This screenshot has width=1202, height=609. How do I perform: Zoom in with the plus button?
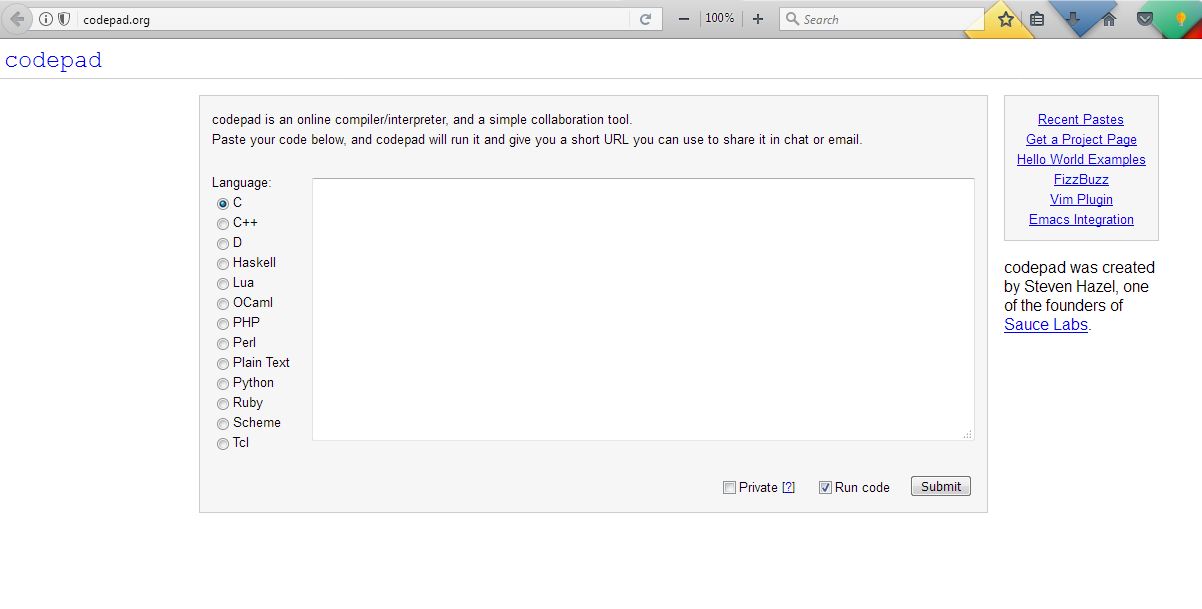coord(758,19)
